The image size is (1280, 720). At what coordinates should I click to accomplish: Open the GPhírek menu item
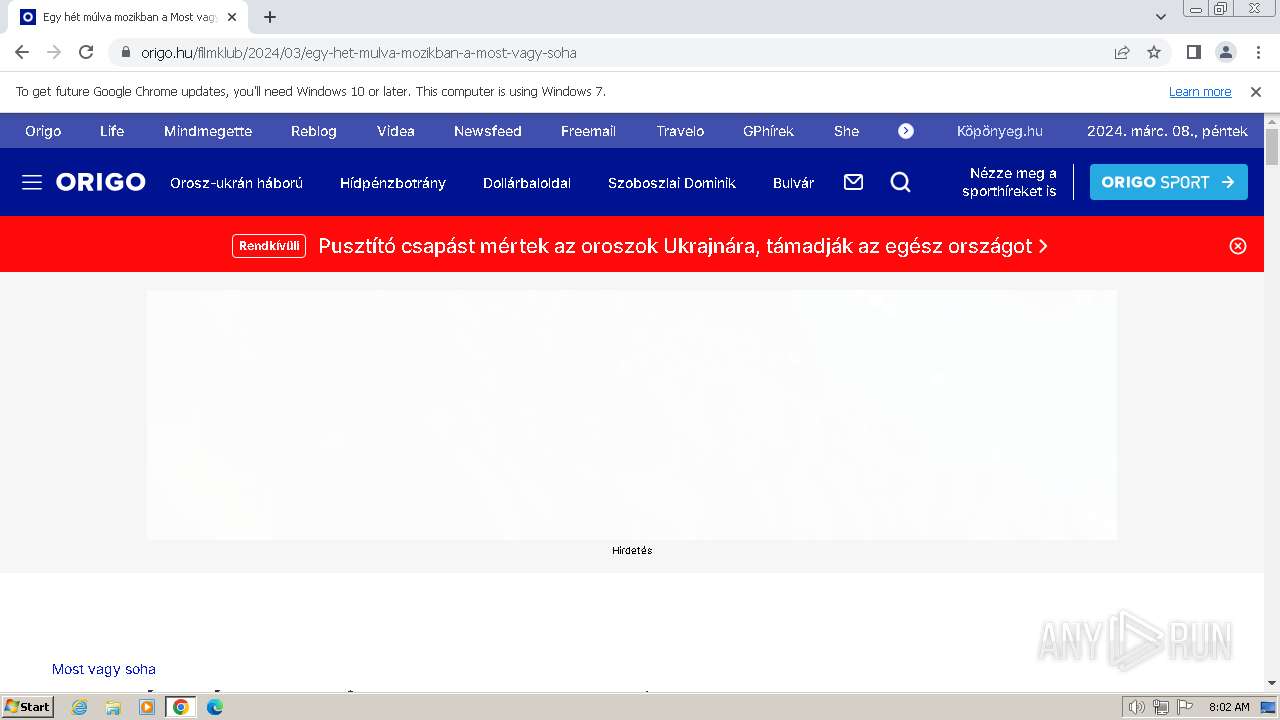768,131
